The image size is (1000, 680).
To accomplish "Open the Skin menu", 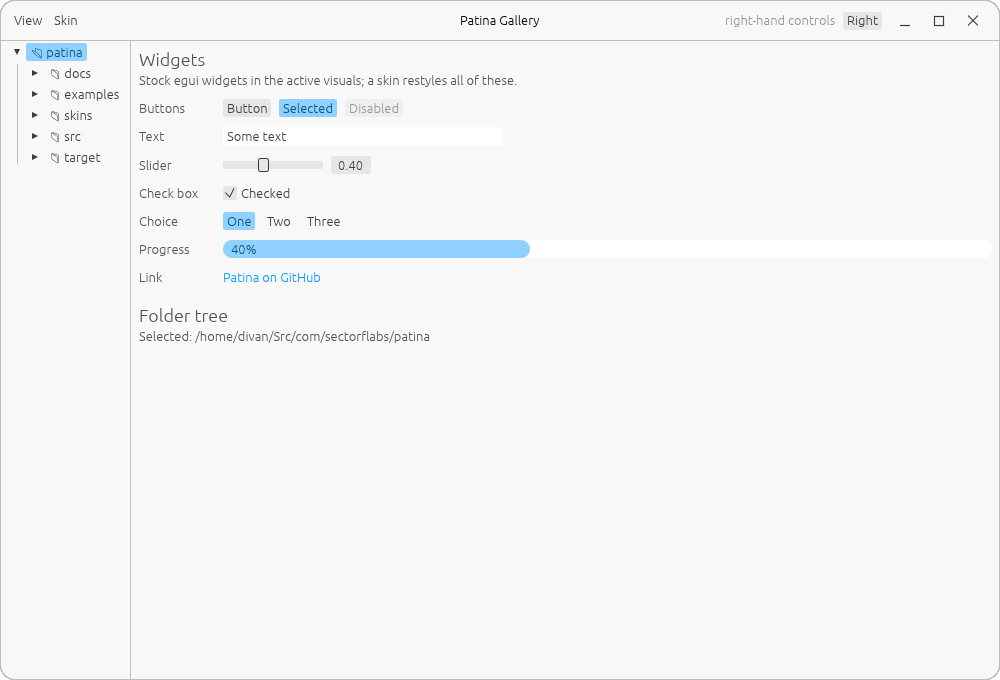I will tap(66, 21).
